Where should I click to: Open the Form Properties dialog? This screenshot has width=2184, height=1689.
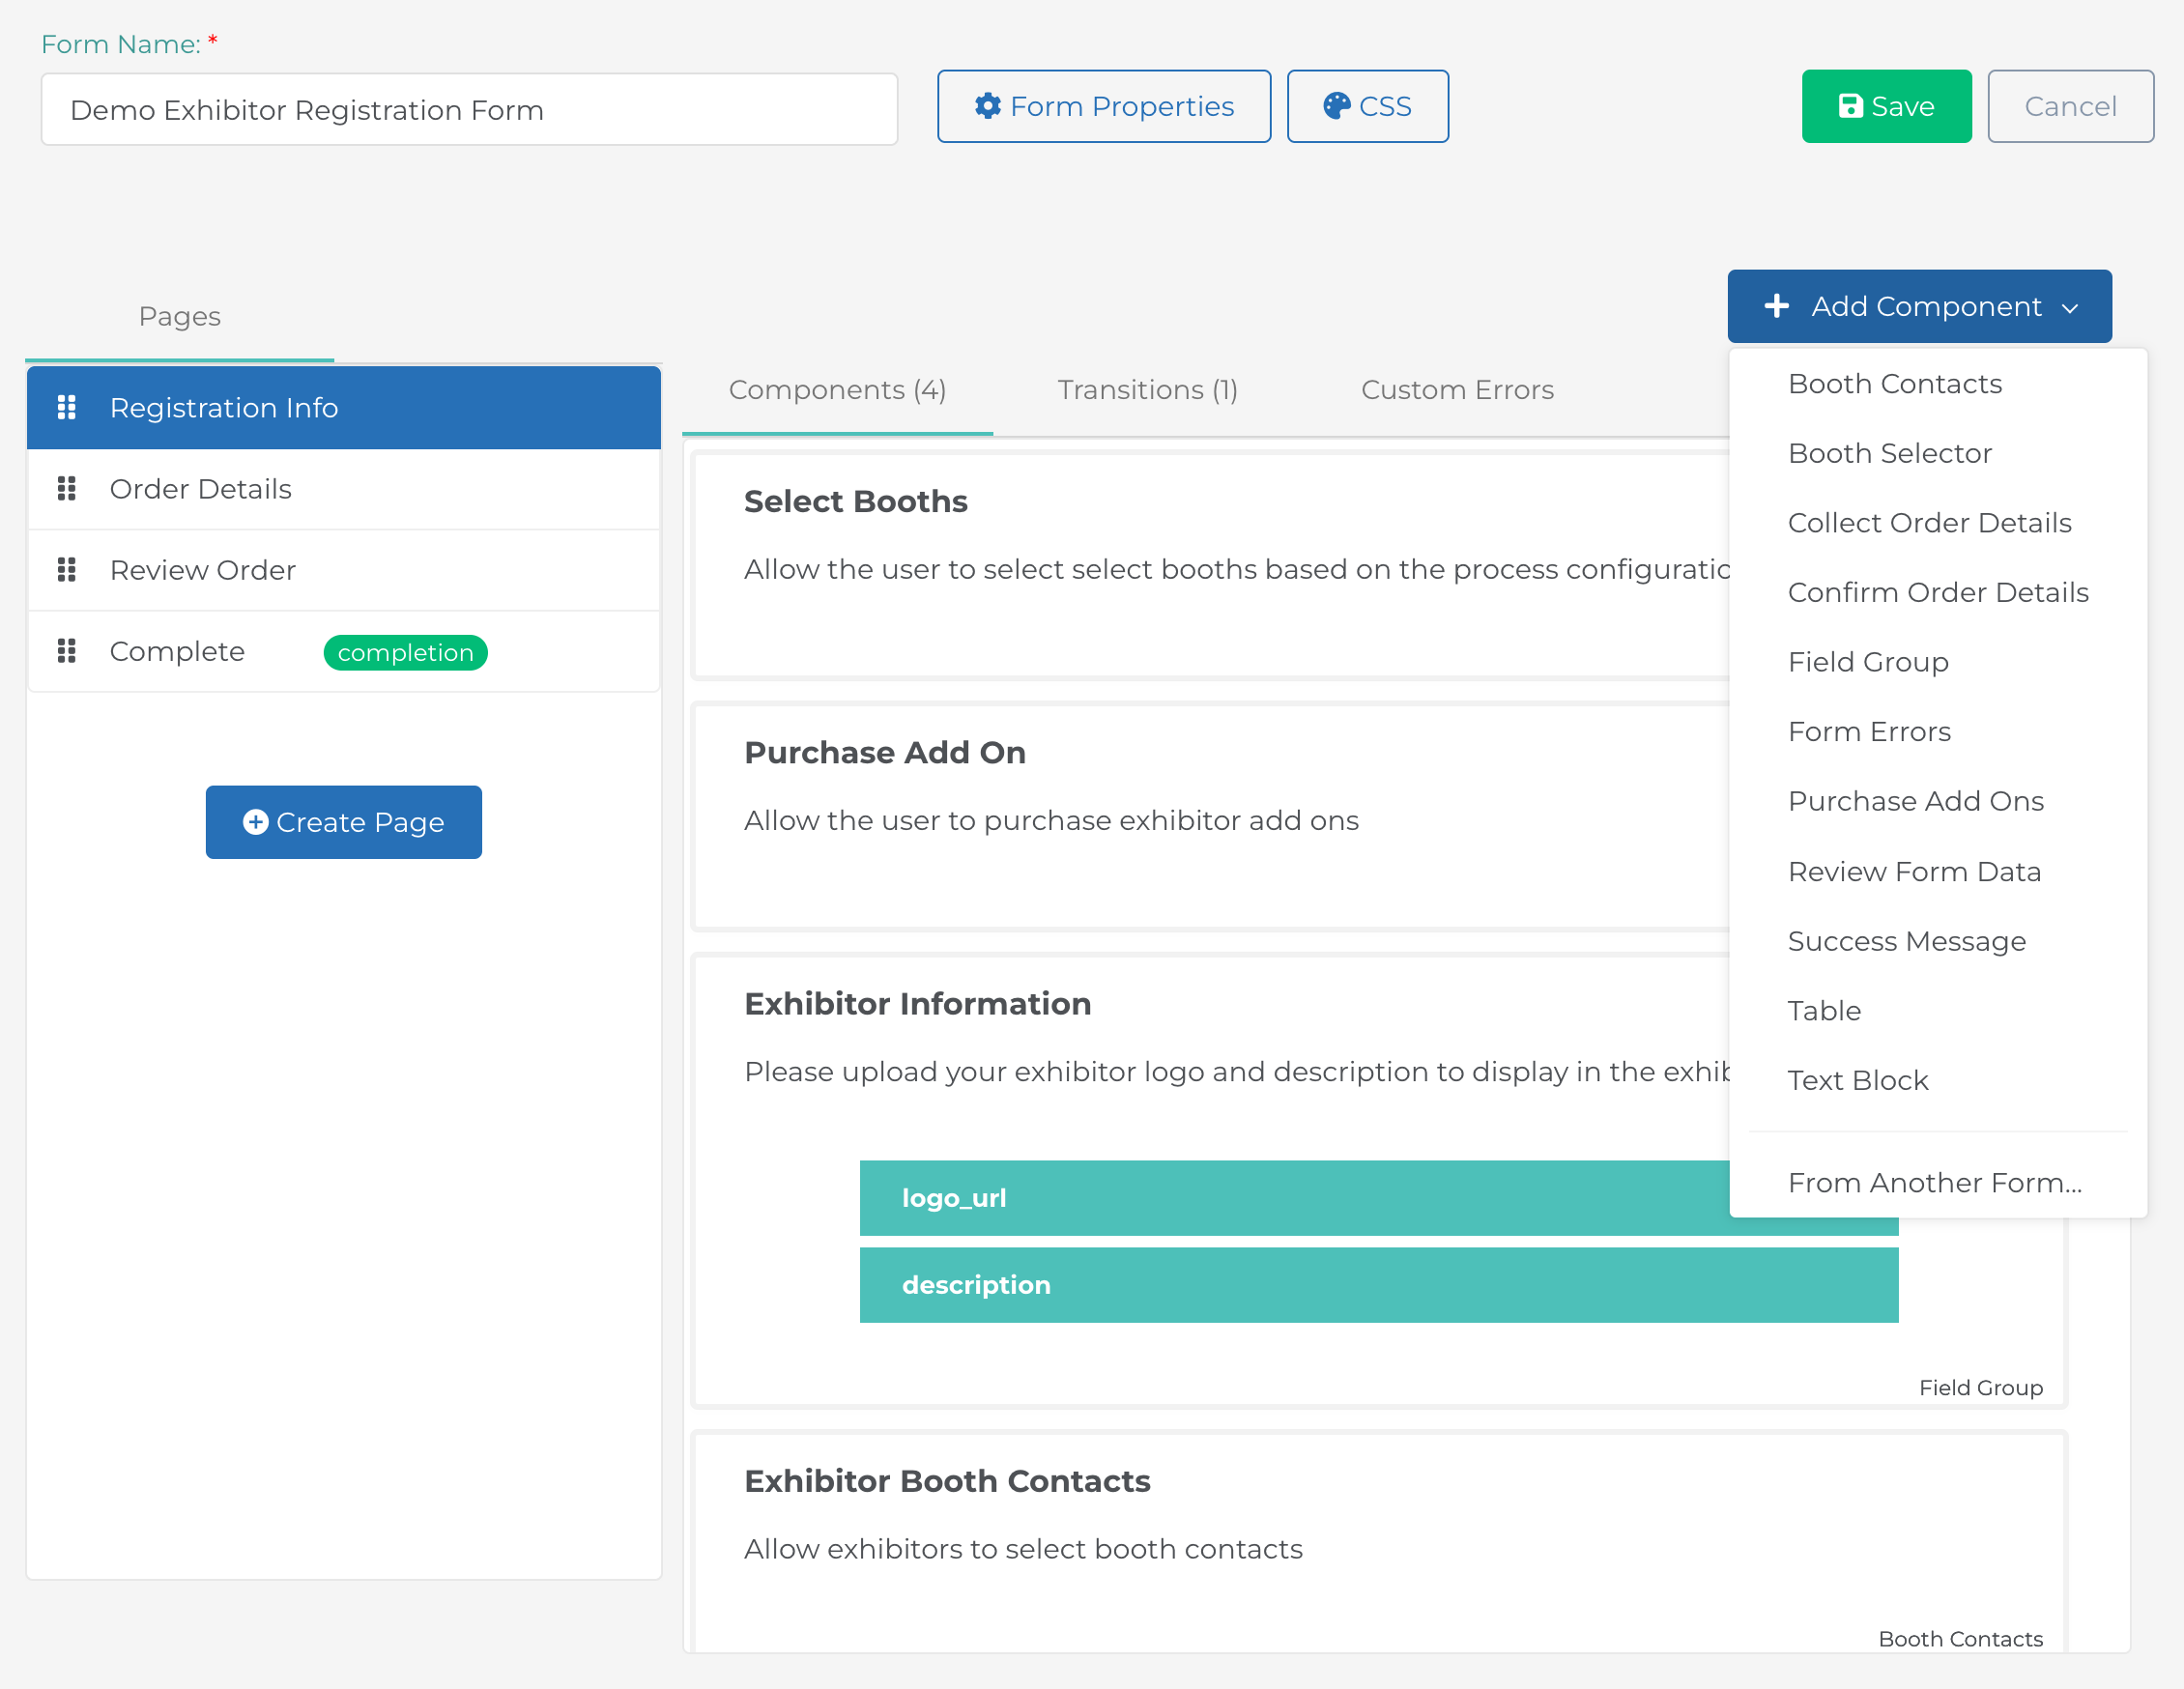point(1104,106)
